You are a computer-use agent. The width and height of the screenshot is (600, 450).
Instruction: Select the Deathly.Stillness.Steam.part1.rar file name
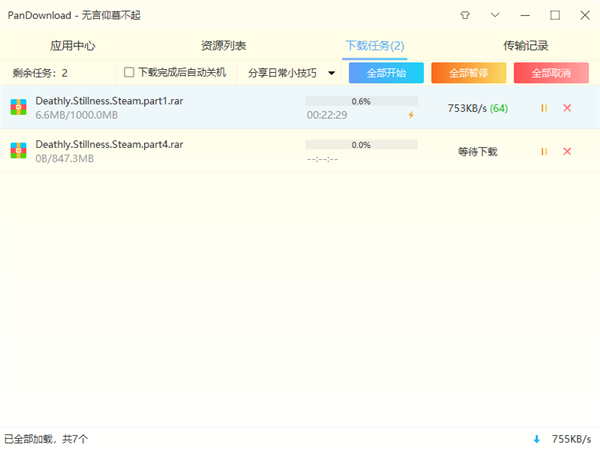(109, 101)
